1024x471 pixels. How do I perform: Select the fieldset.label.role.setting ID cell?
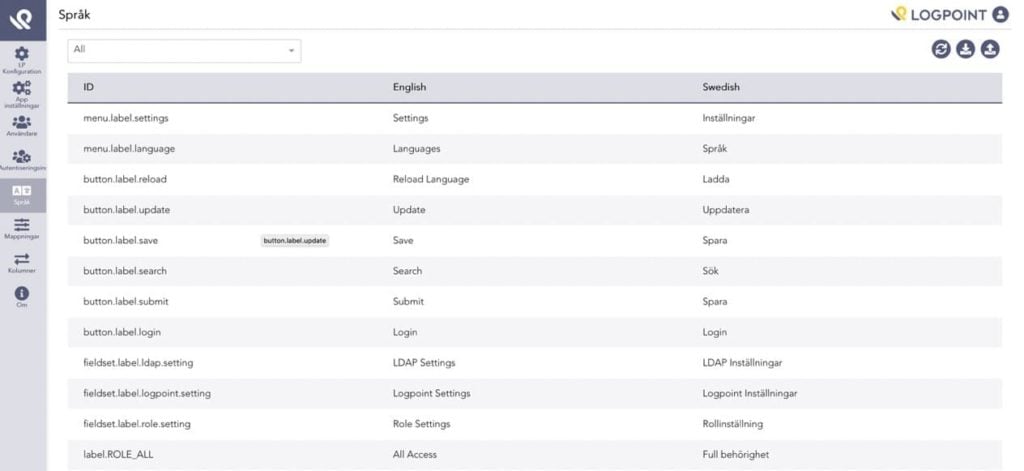(x=136, y=423)
